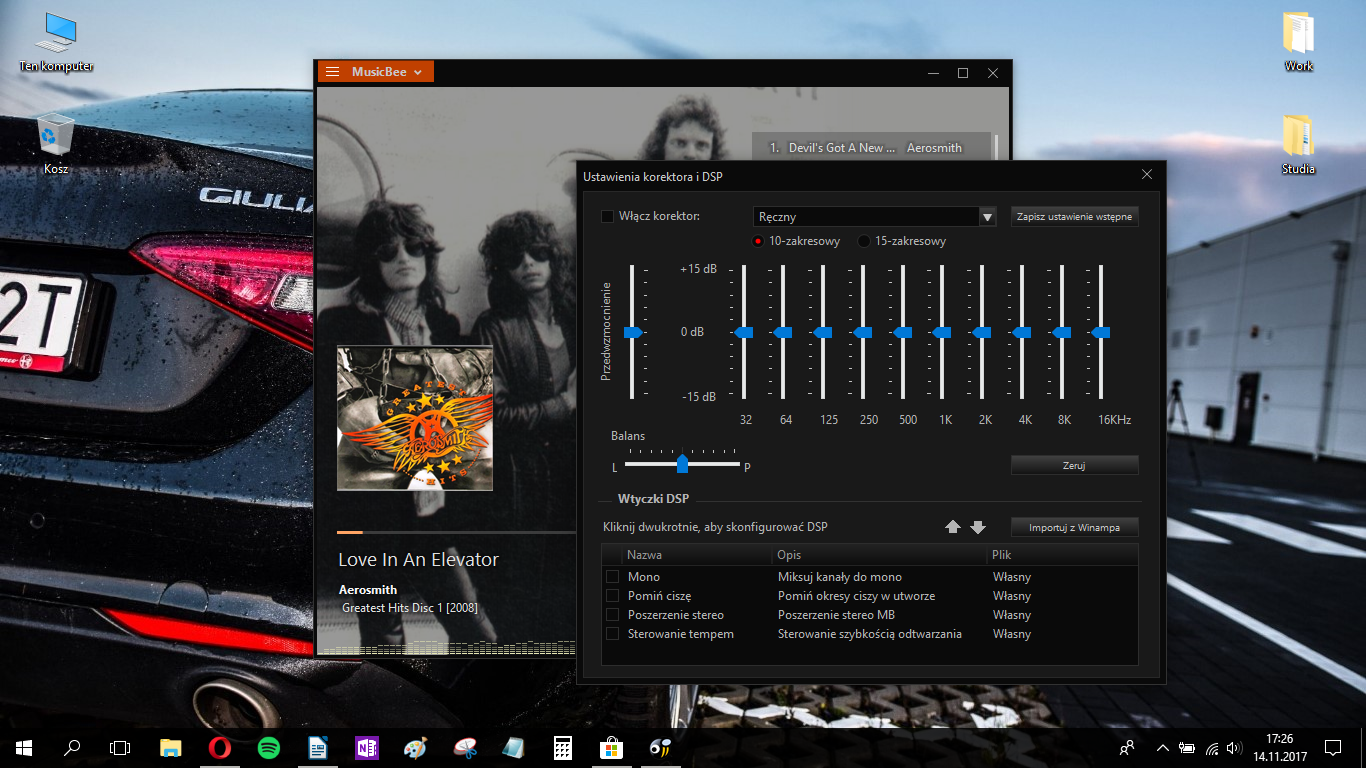
Task: Open the Studia folder on the desktop
Action: 1298,144
